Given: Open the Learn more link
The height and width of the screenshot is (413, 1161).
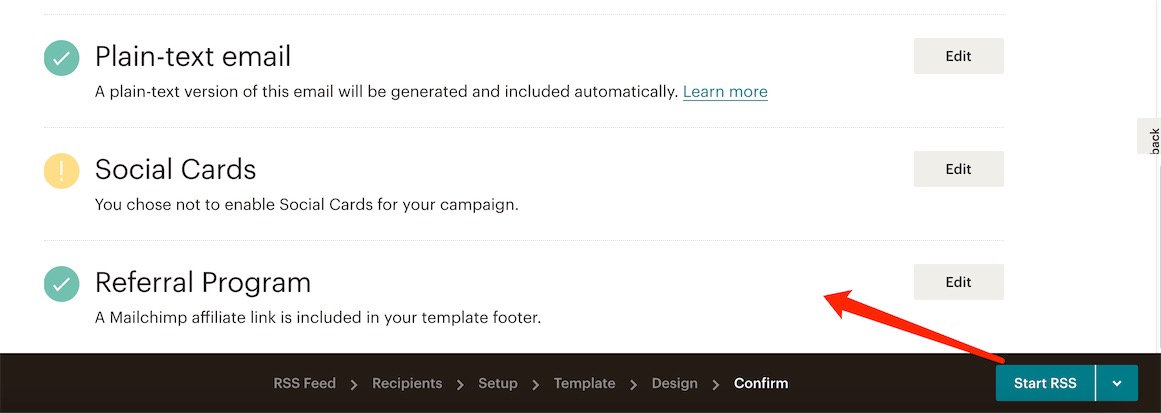Looking at the screenshot, I should tap(725, 92).
